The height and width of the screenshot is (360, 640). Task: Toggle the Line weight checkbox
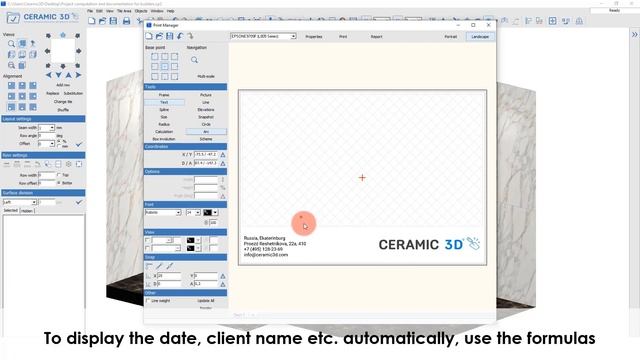click(x=148, y=300)
